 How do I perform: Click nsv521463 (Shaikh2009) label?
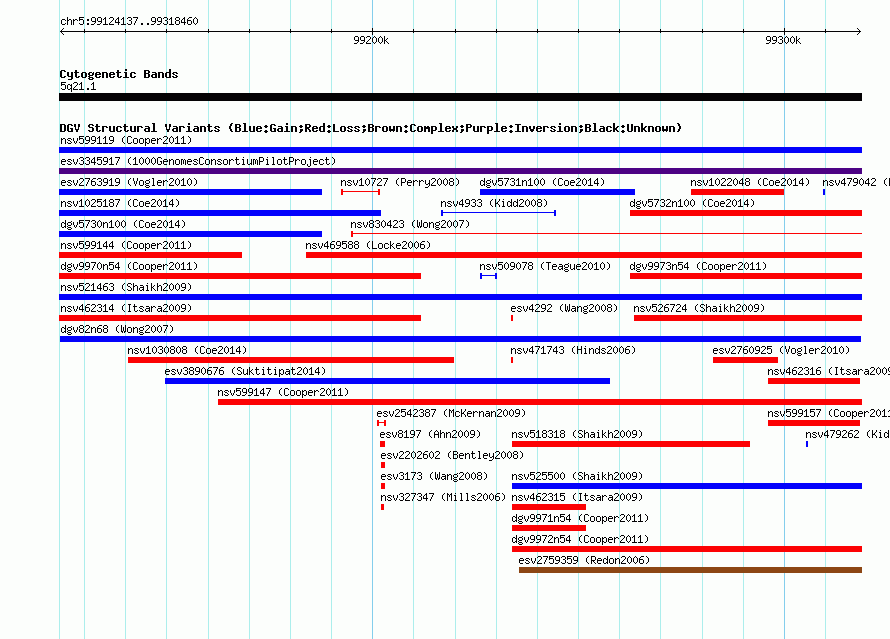click(x=126, y=287)
